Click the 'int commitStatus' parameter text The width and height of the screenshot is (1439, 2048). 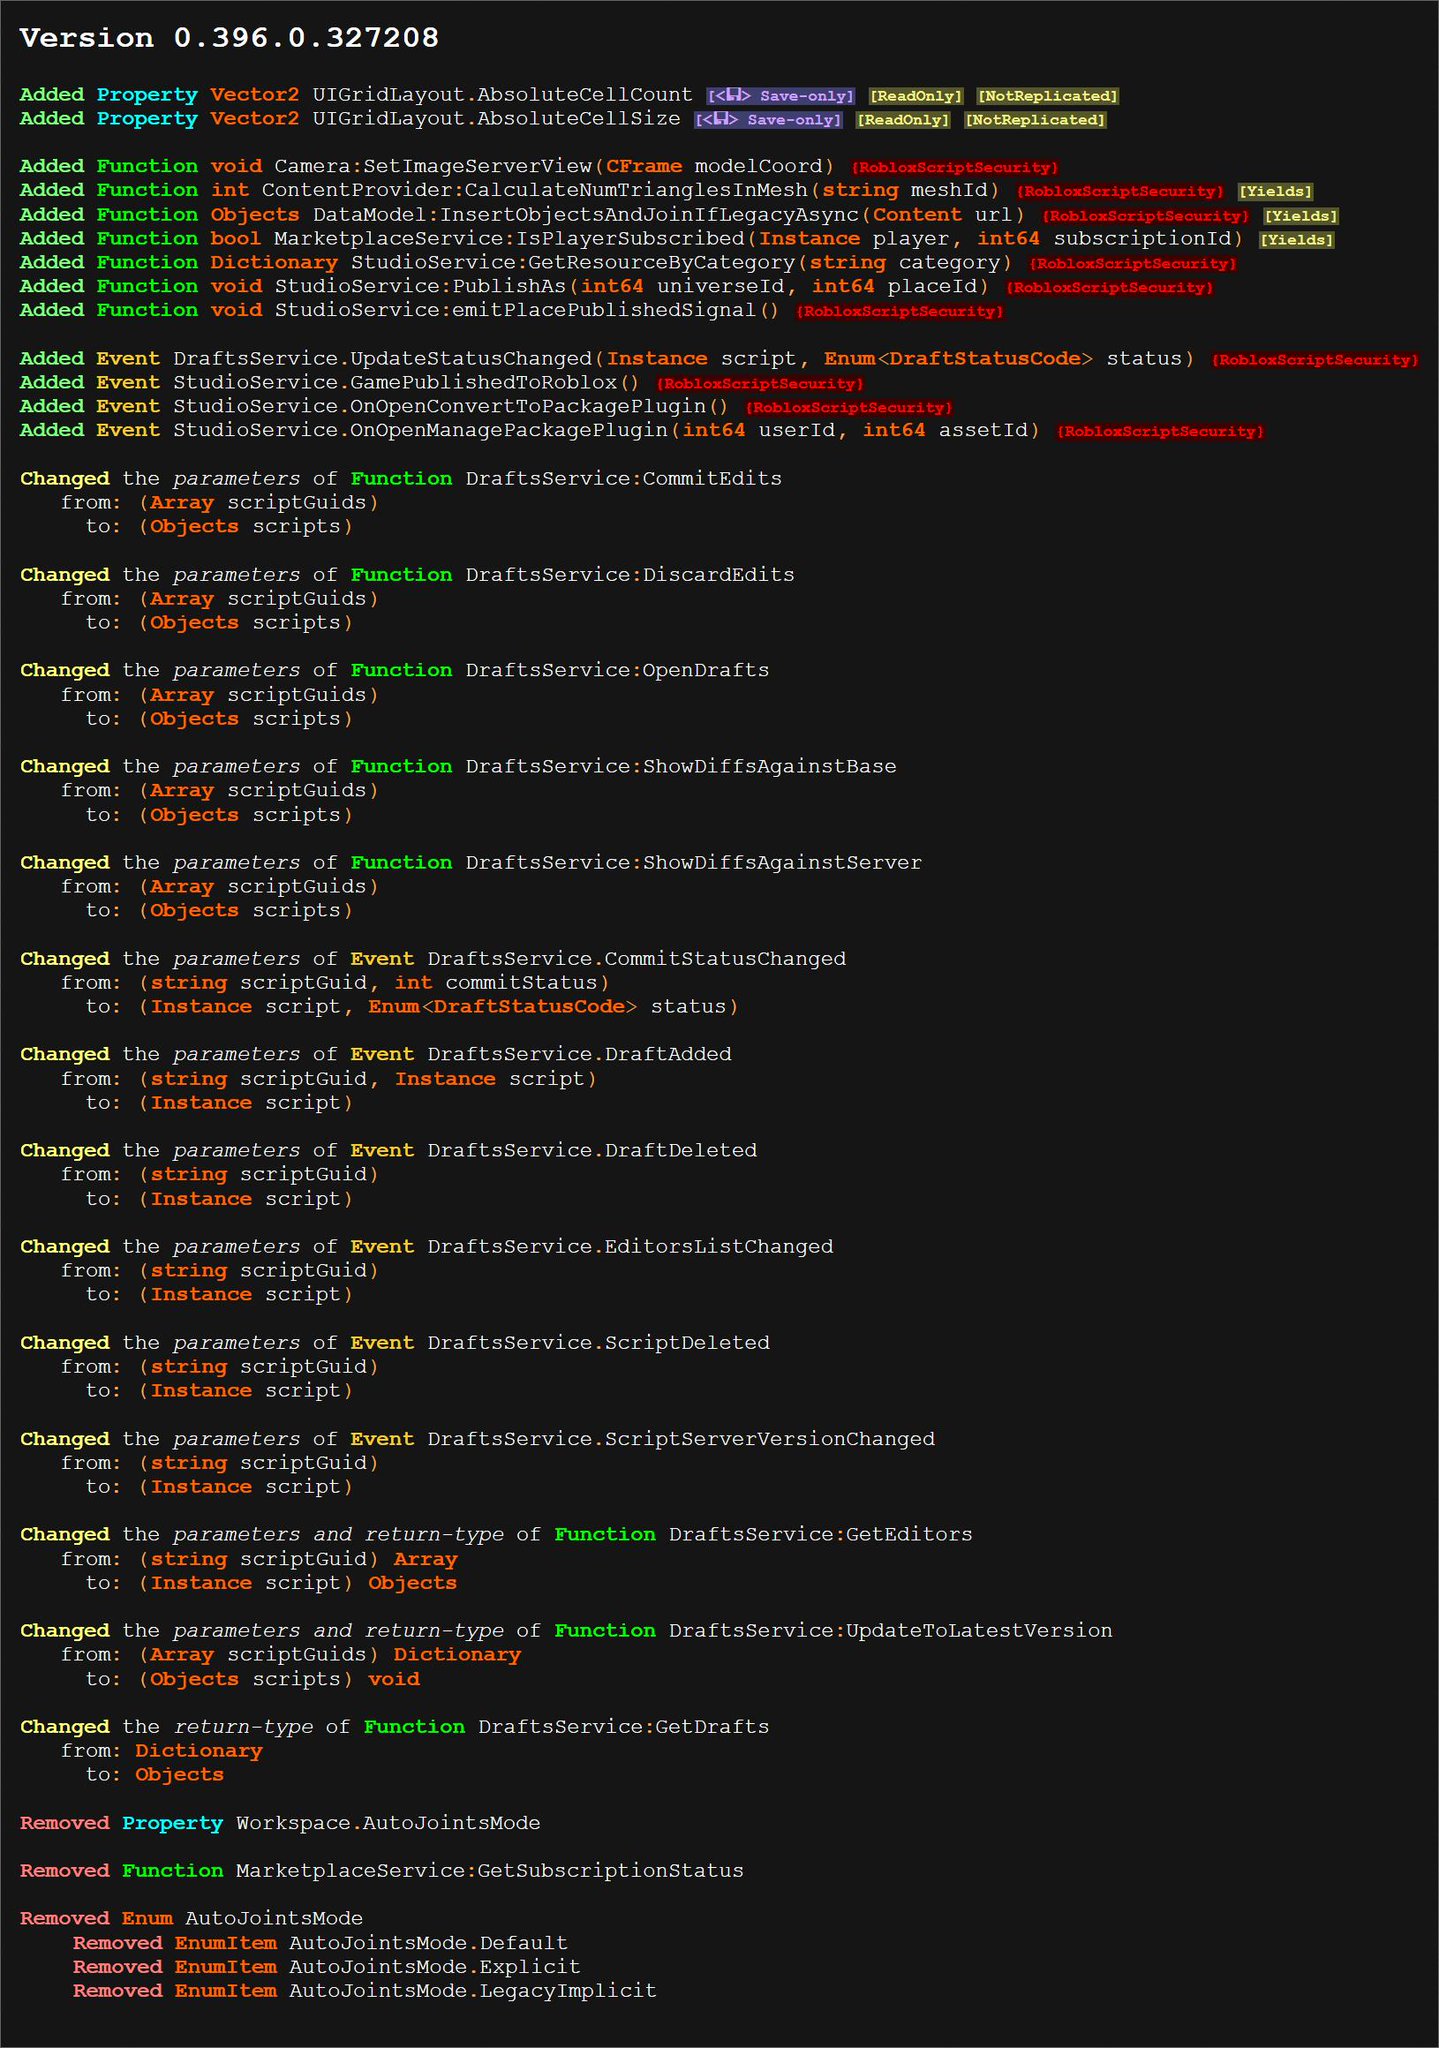click(496, 983)
